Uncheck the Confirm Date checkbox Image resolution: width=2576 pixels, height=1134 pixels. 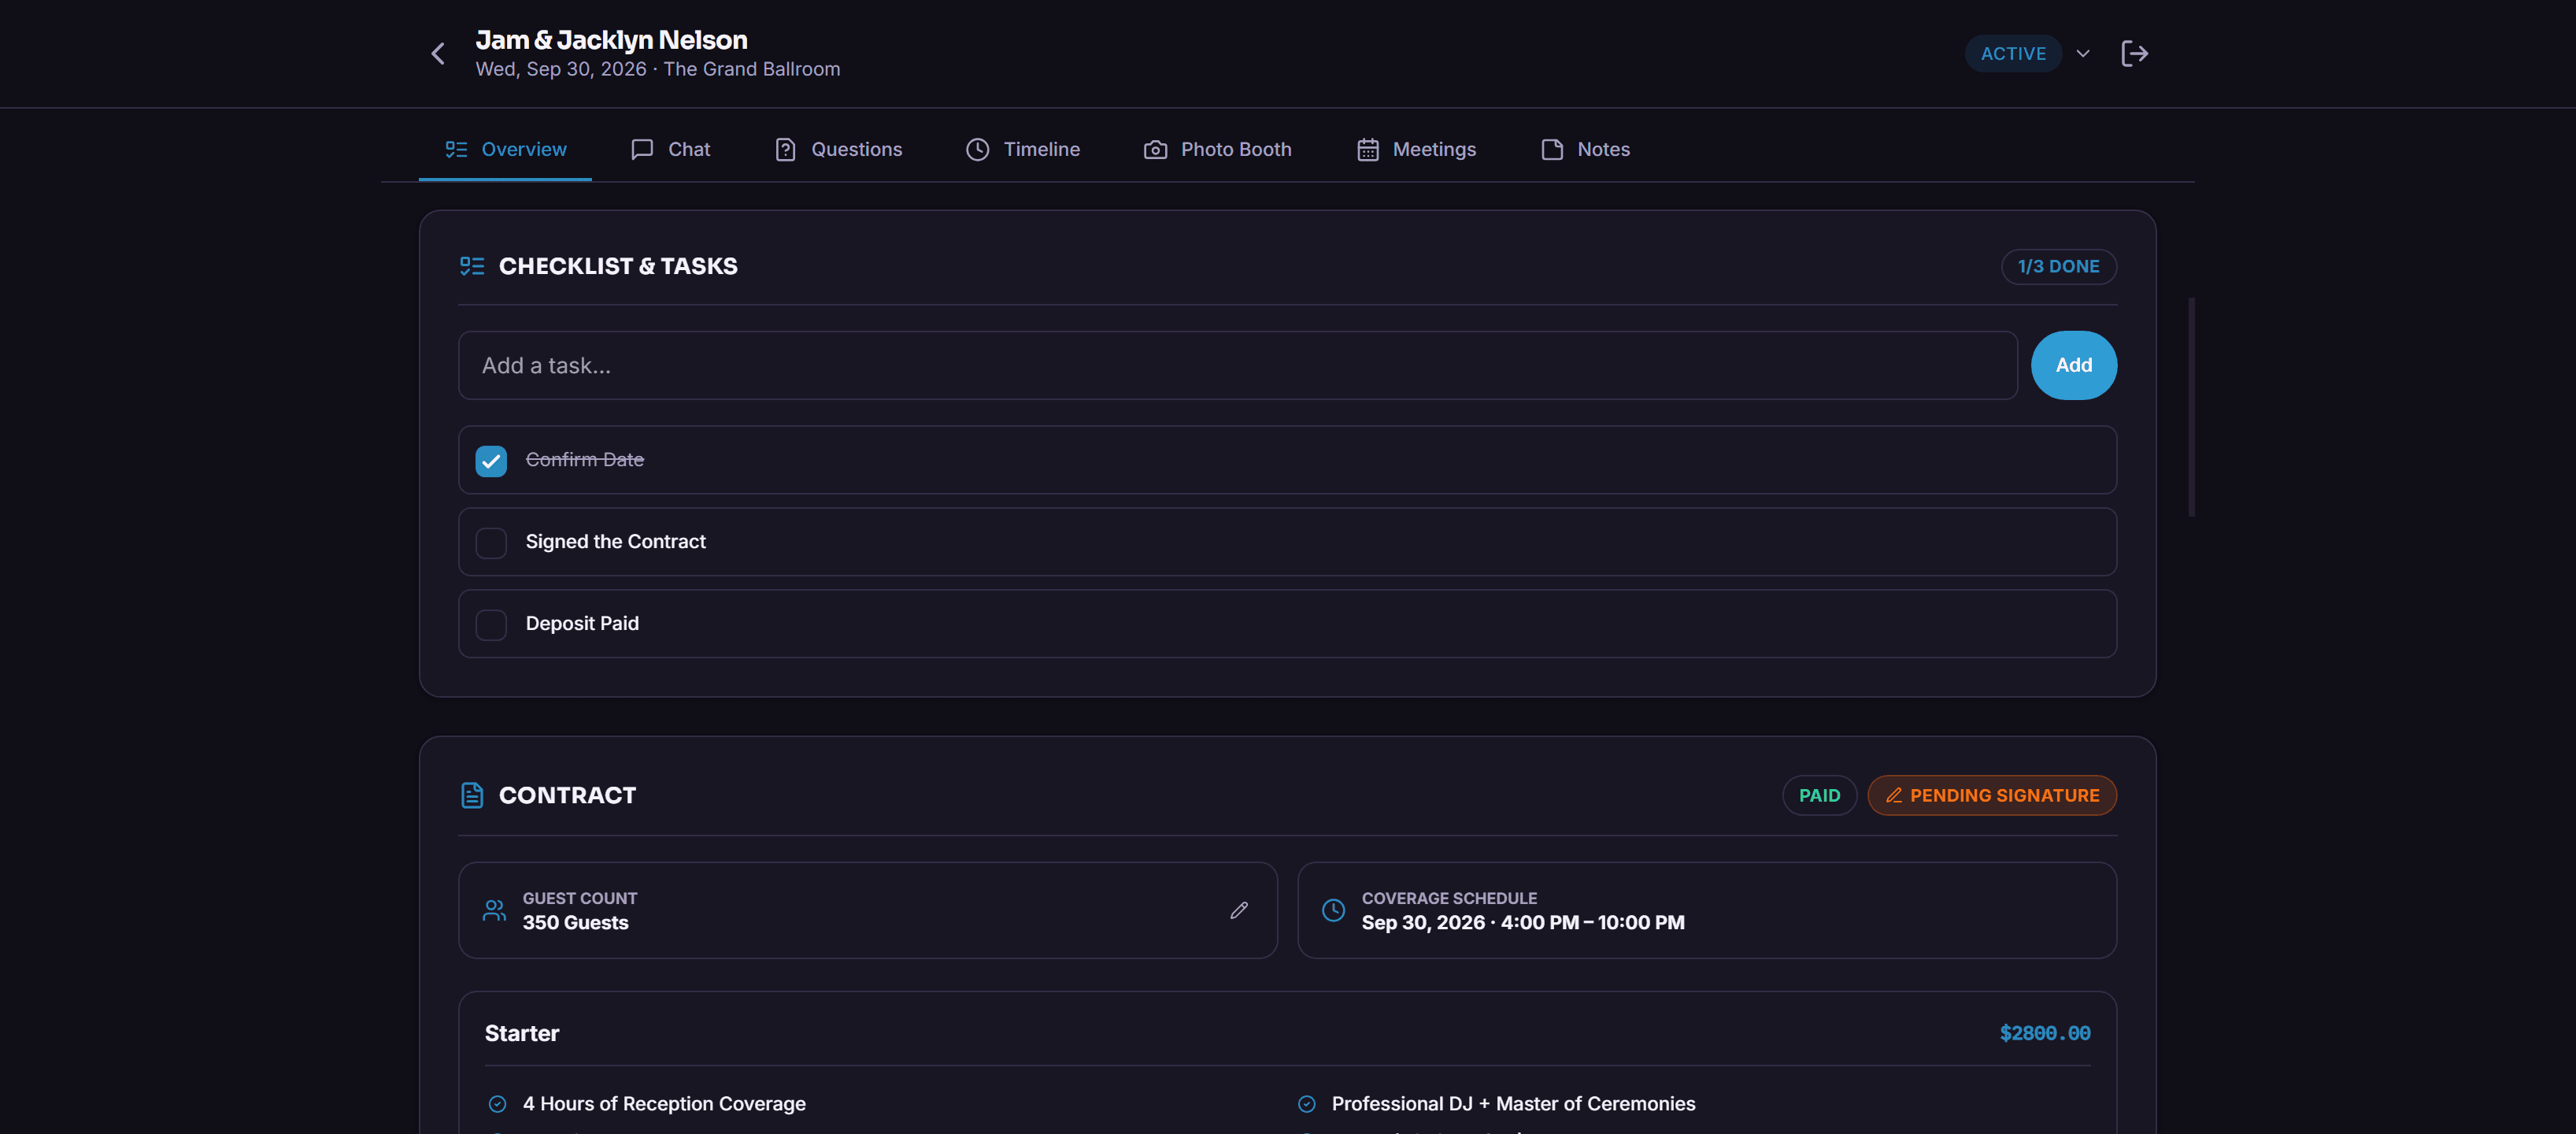click(491, 461)
